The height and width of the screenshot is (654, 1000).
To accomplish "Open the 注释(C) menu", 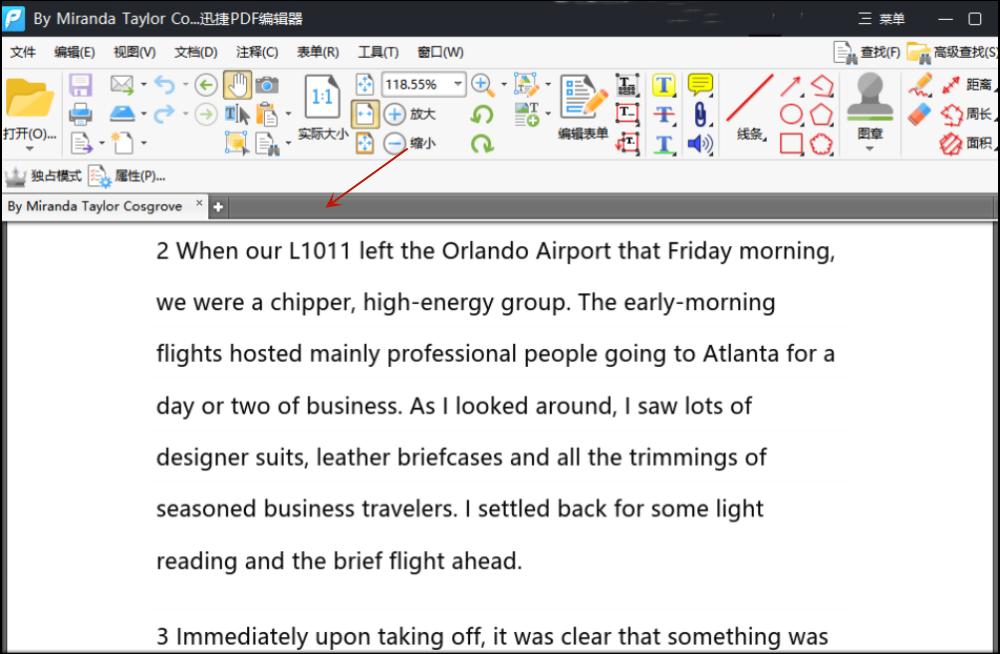I will click(257, 52).
